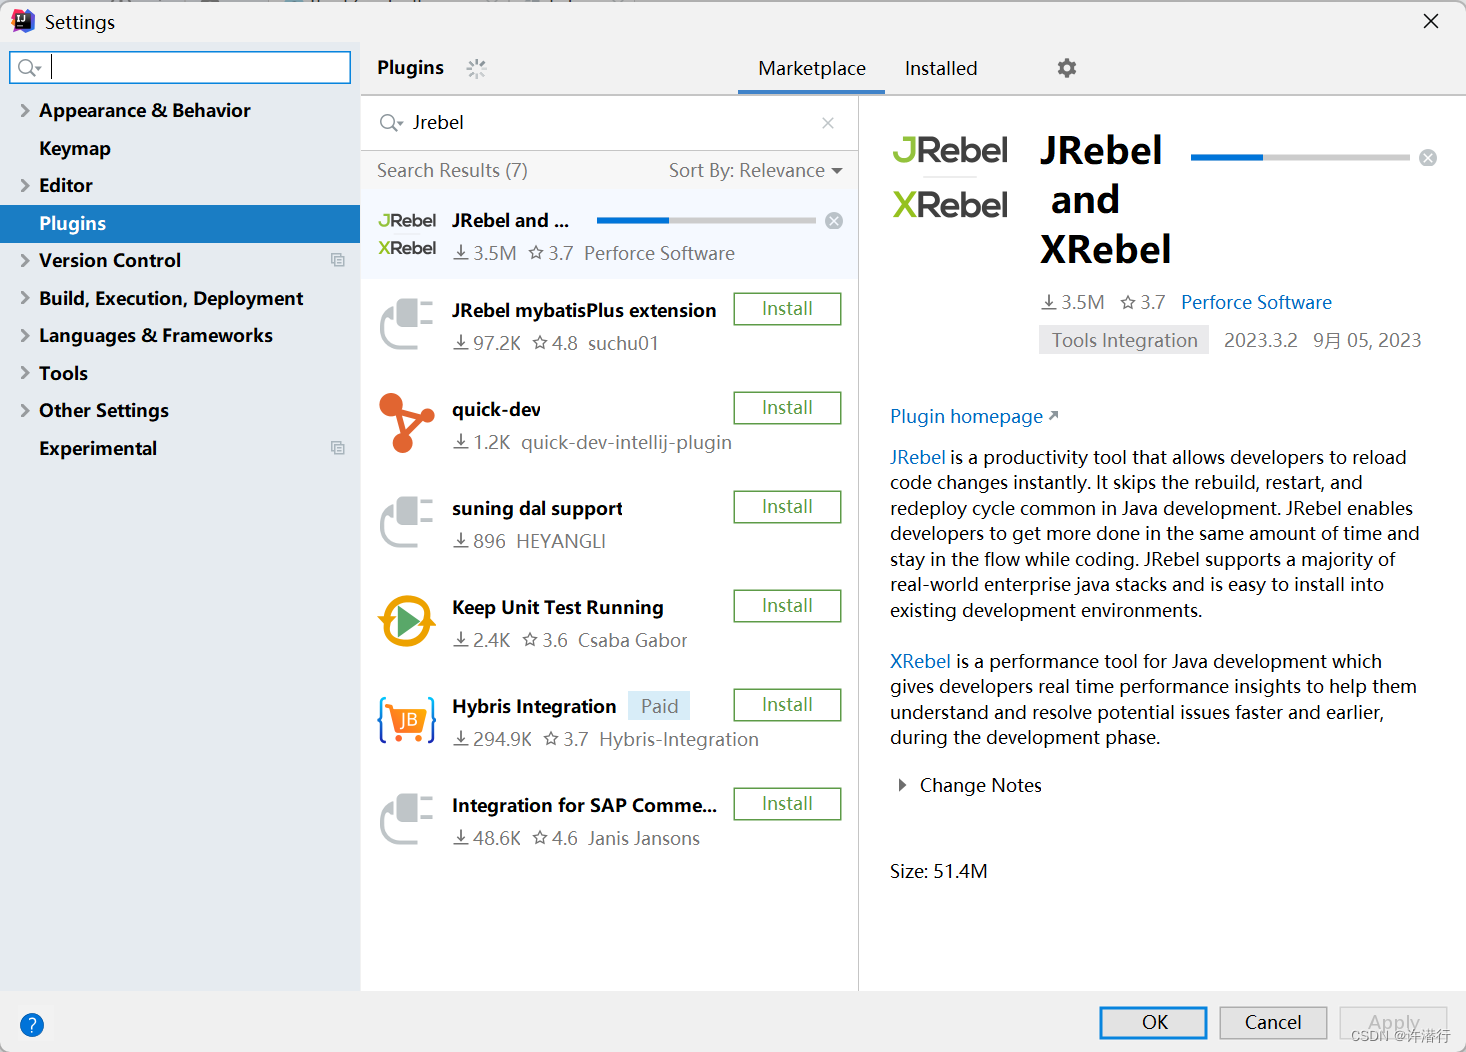
Task: Cancel JRebel download in results list
Action: [x=834, y=221]
